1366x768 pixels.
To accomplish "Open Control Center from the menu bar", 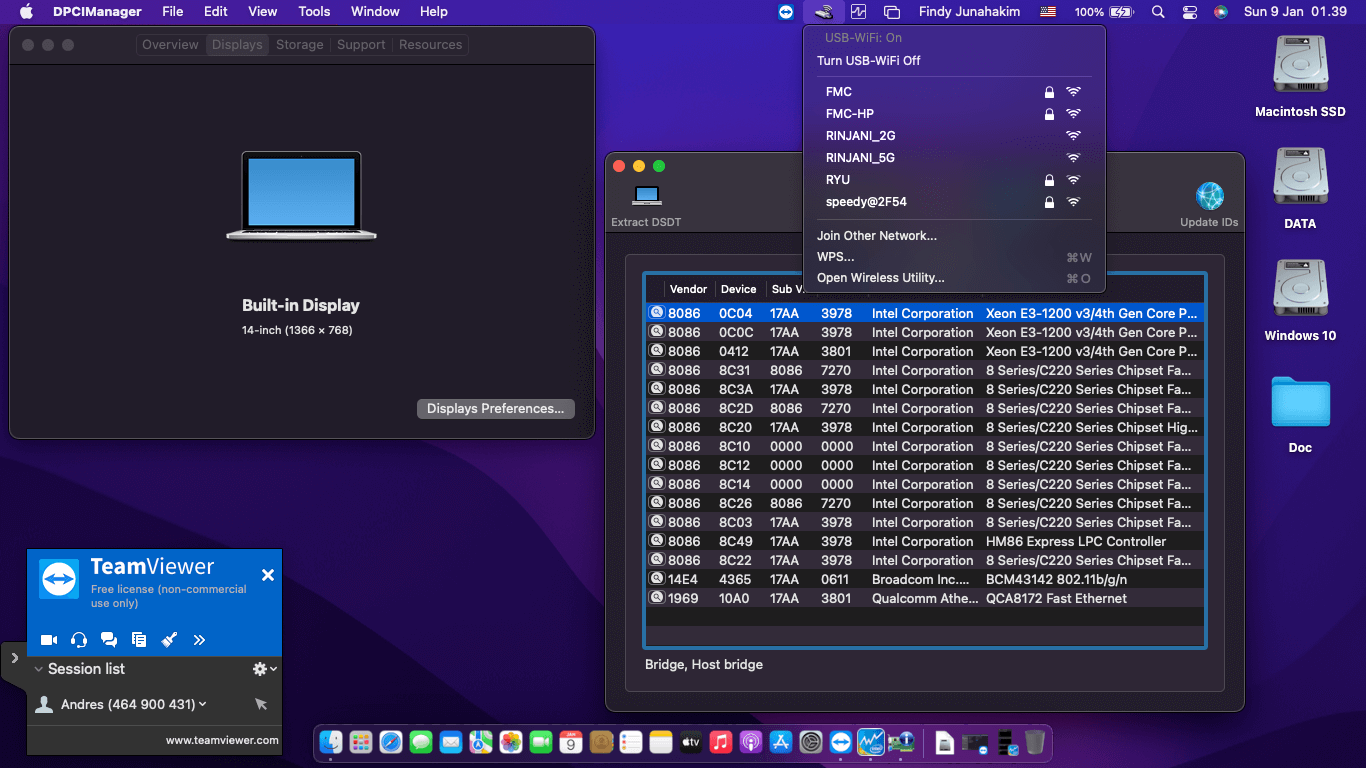I will [x=1190, y=12].
